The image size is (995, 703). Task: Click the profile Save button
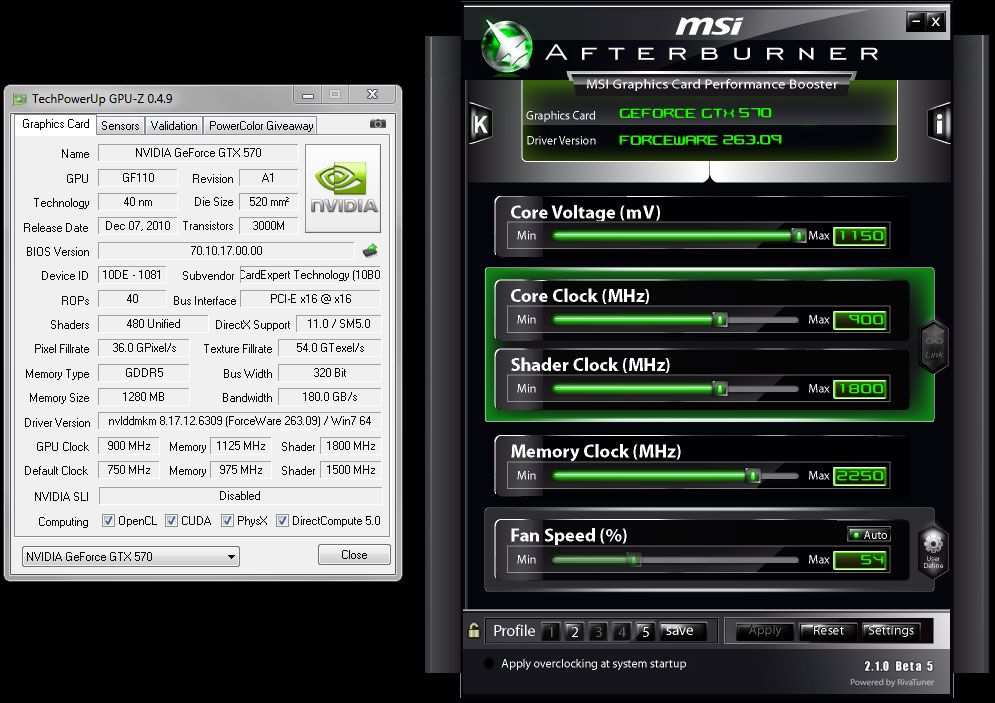coord(684,631)
